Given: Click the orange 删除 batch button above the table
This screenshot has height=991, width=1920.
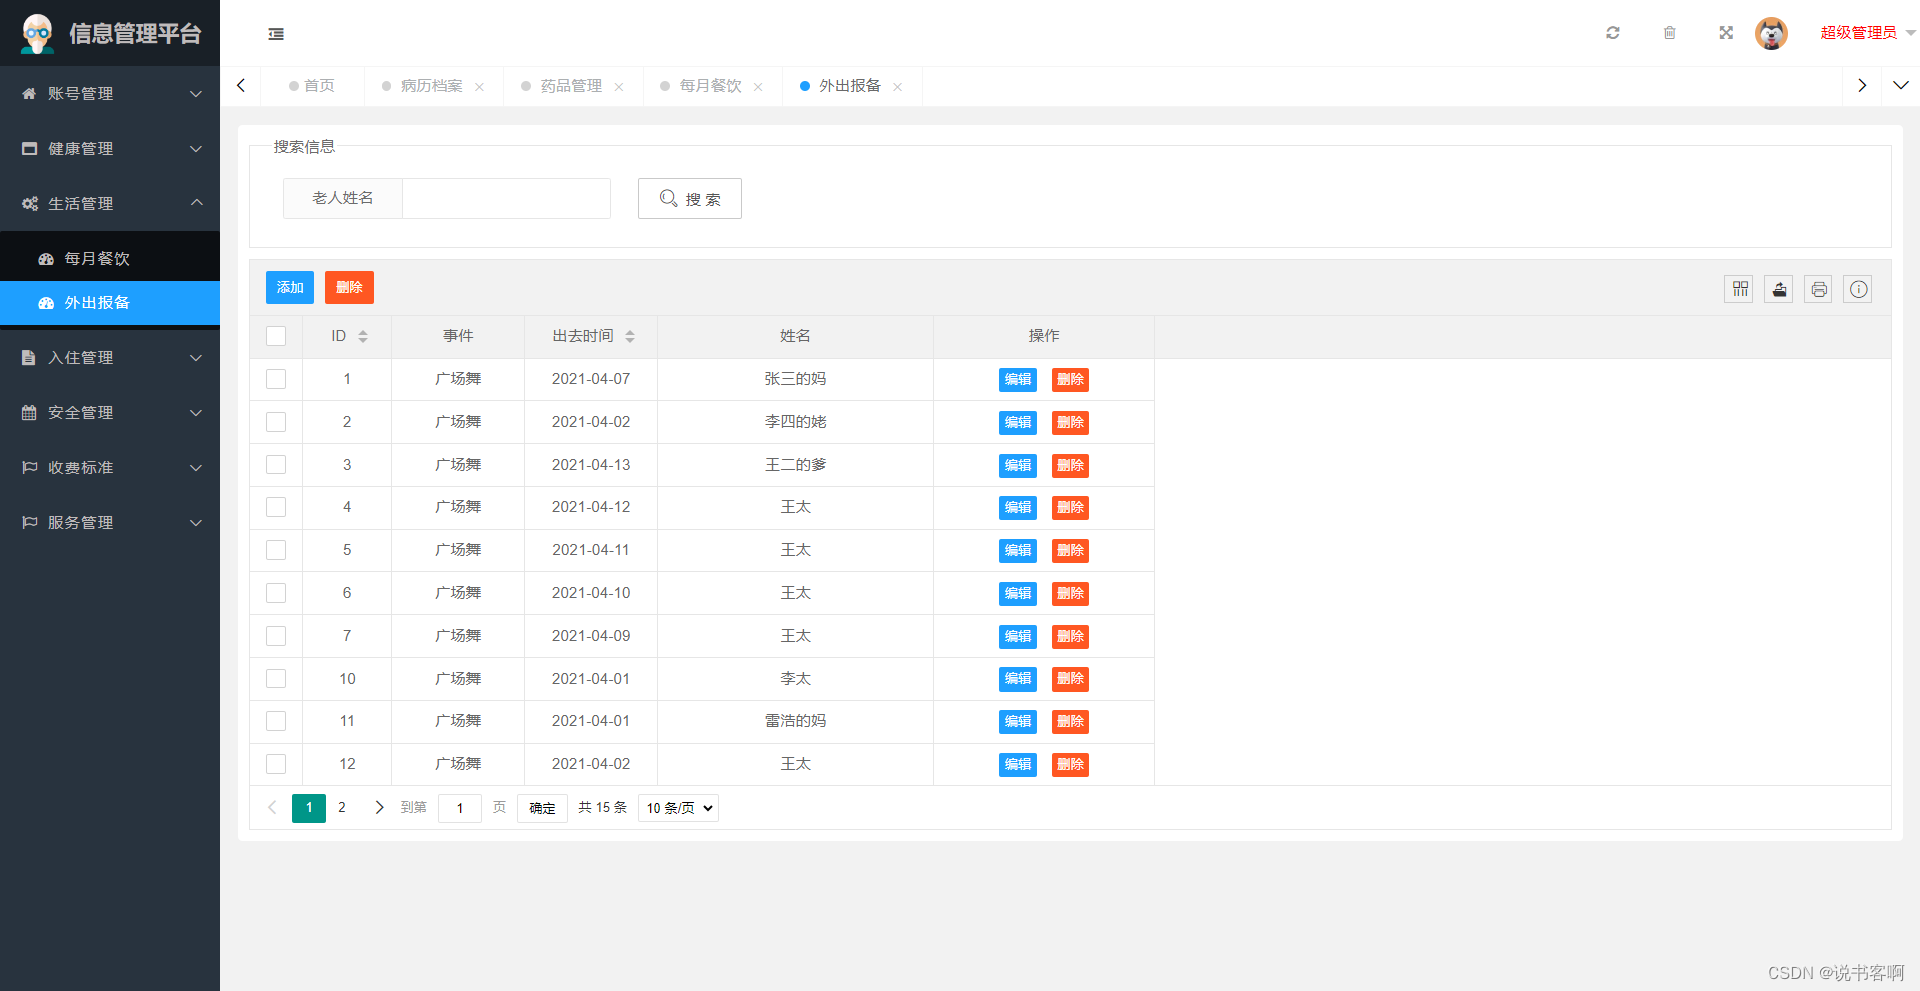Looking at the screenshot, I should pyautogui.click(x=349, y=287).
